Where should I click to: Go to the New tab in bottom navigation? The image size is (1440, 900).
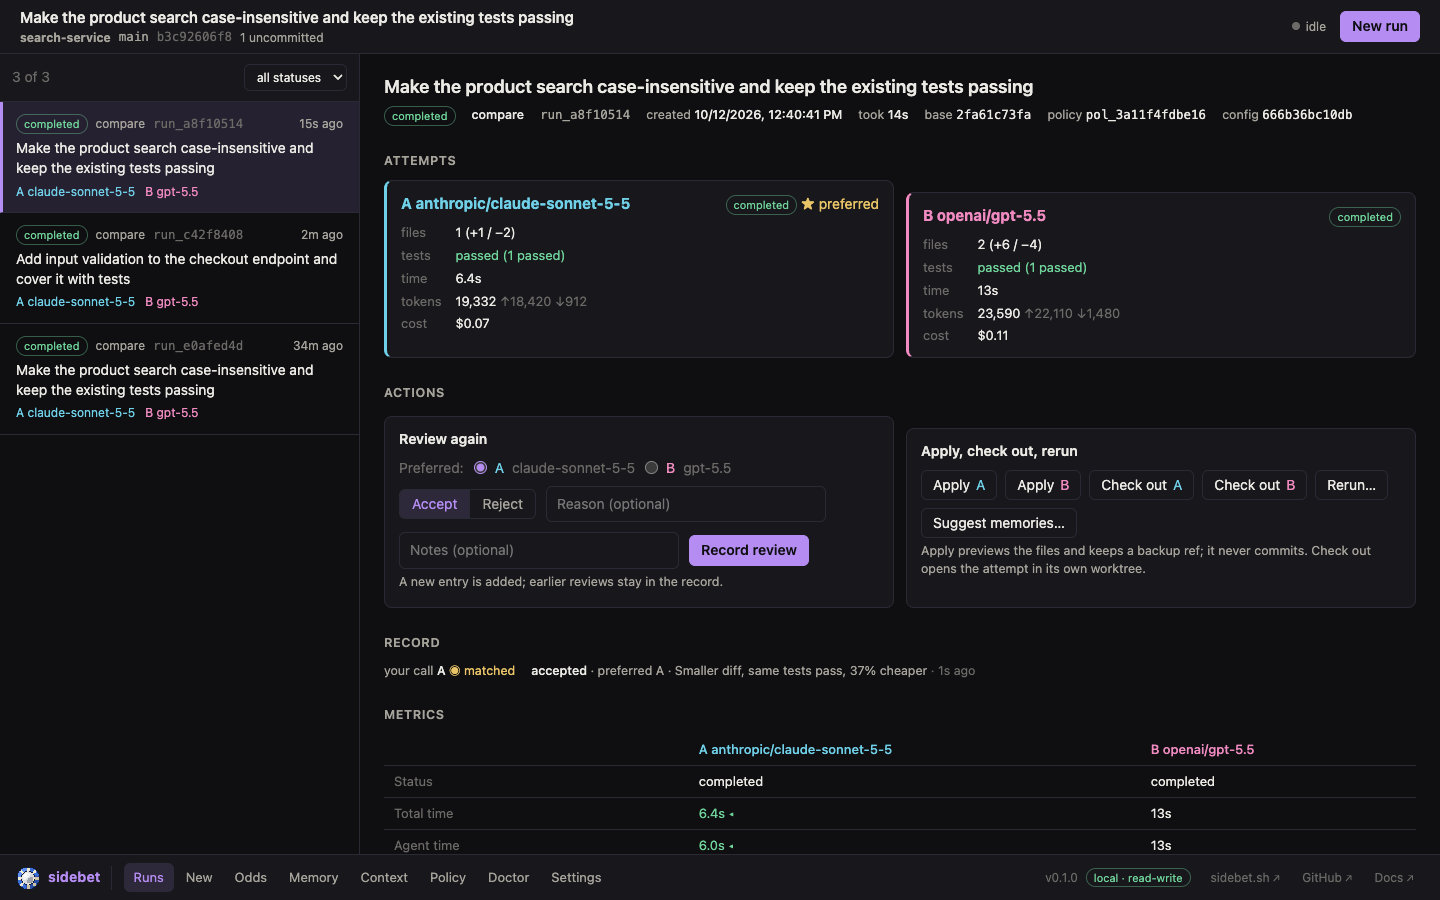coord(199,878)
